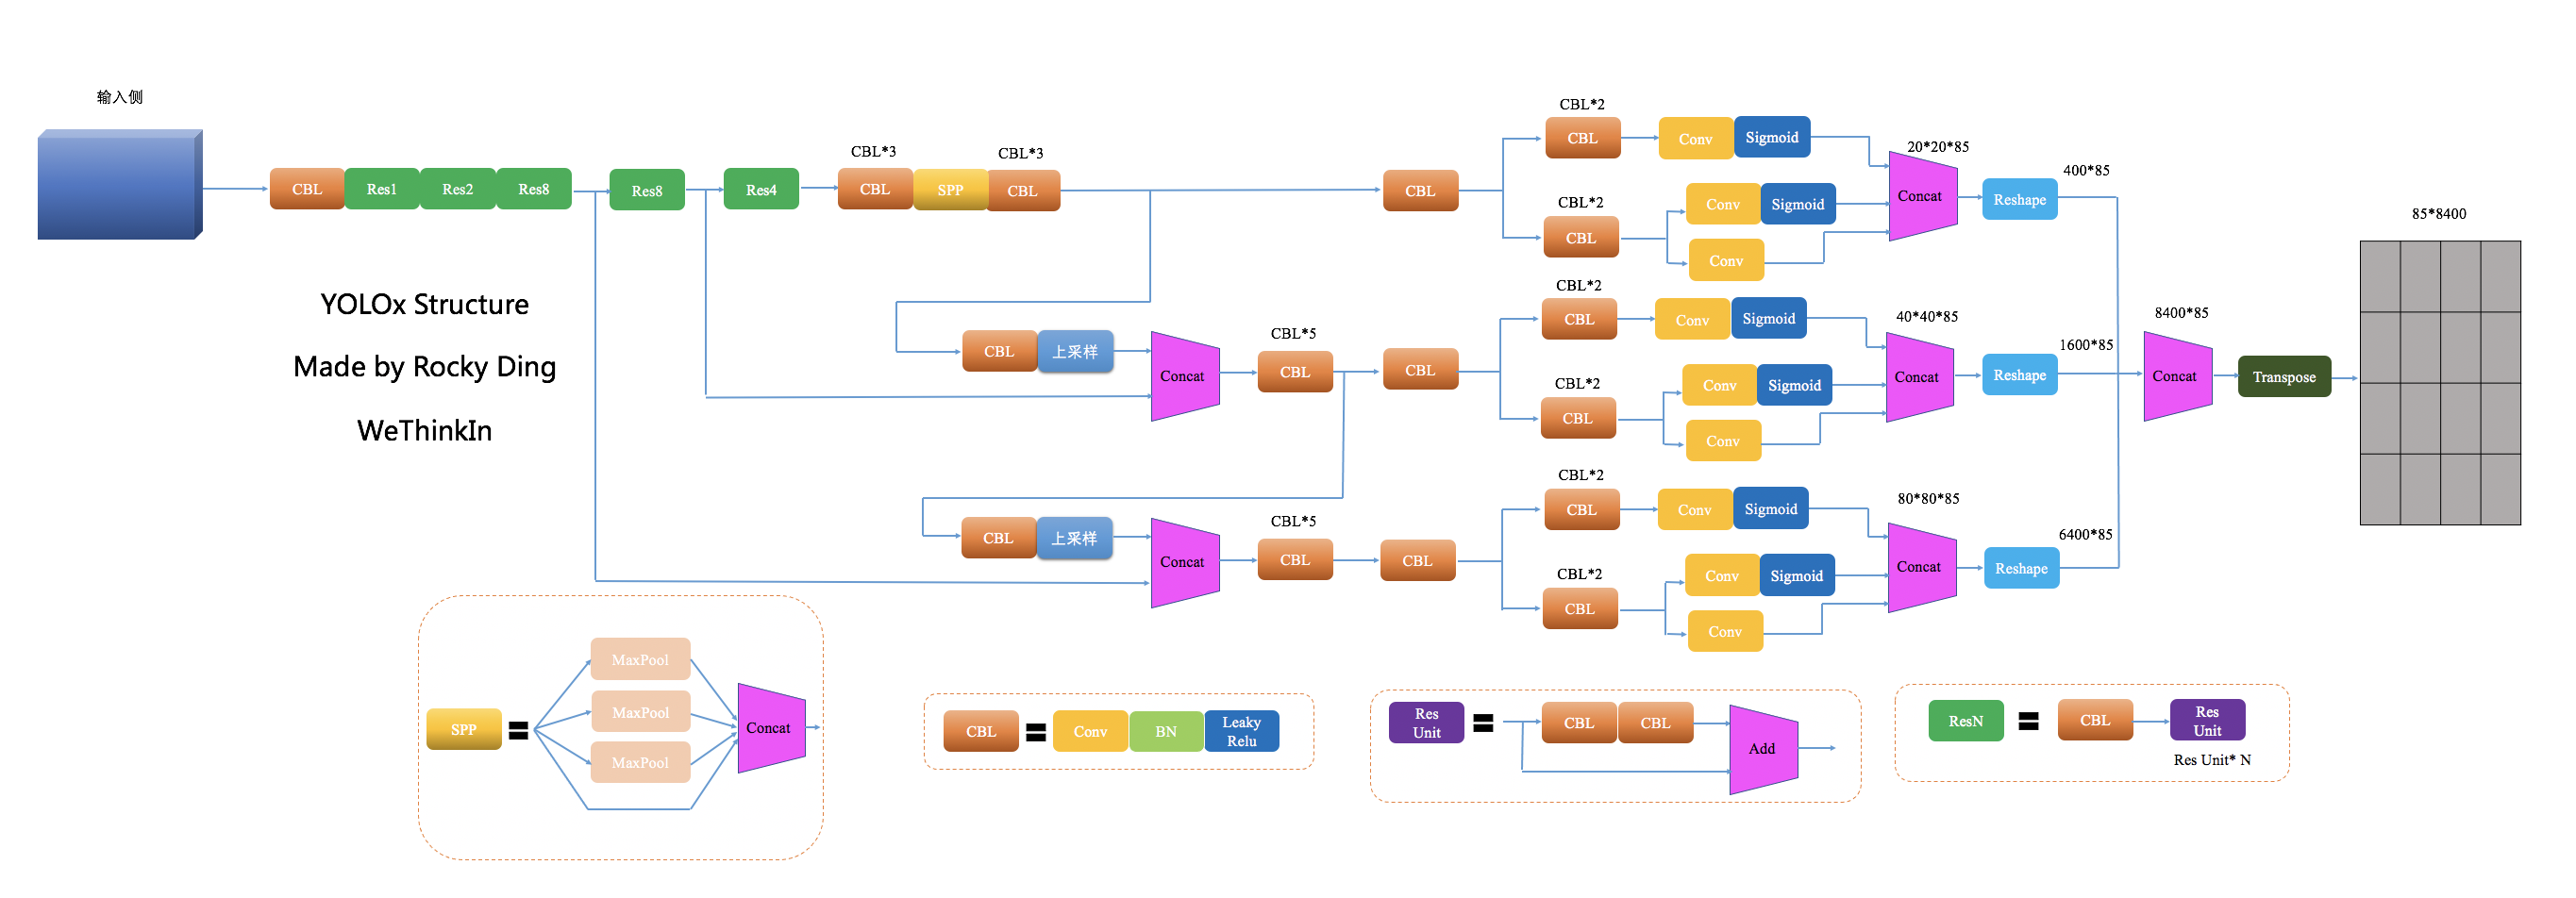Click the dark green Transpose block
The width and height of the screenshot is (2576, 898).
(x=2284, y=377)
